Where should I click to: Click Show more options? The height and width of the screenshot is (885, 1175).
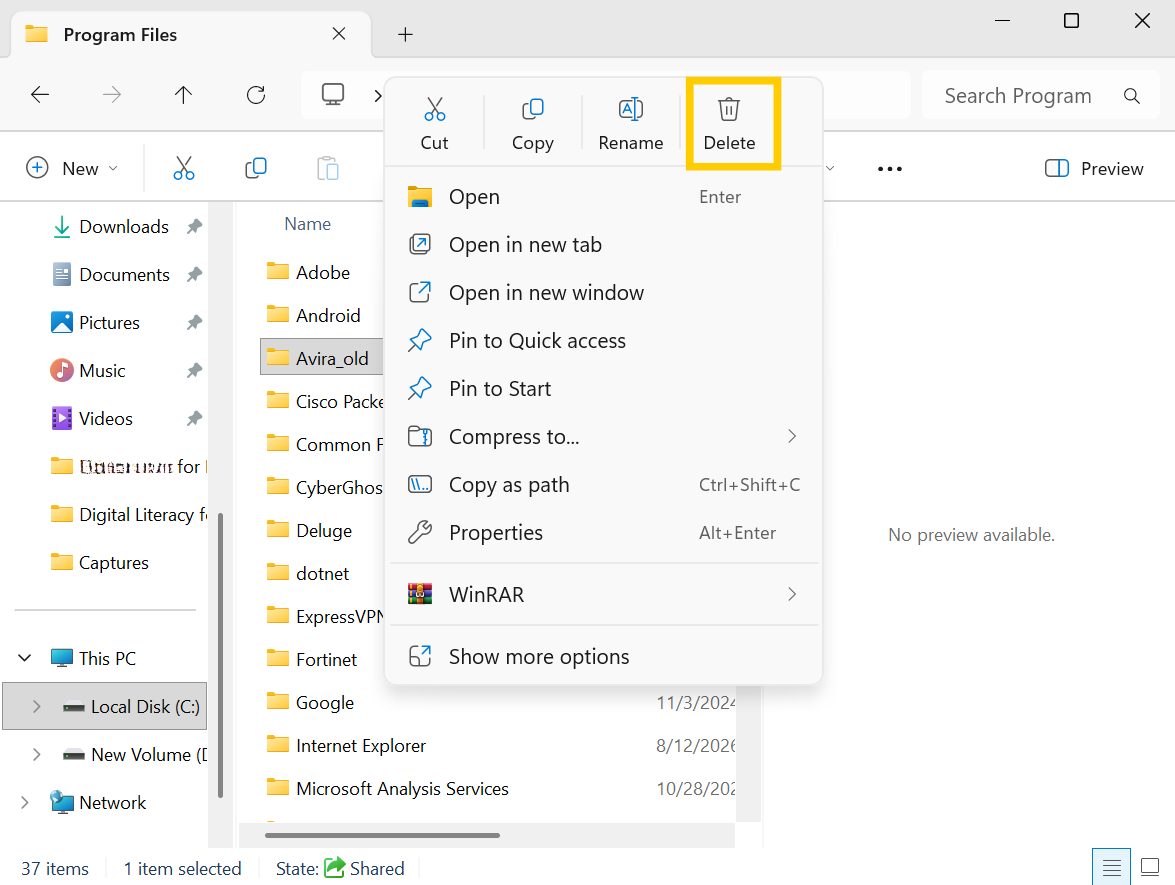pos(604,656)
